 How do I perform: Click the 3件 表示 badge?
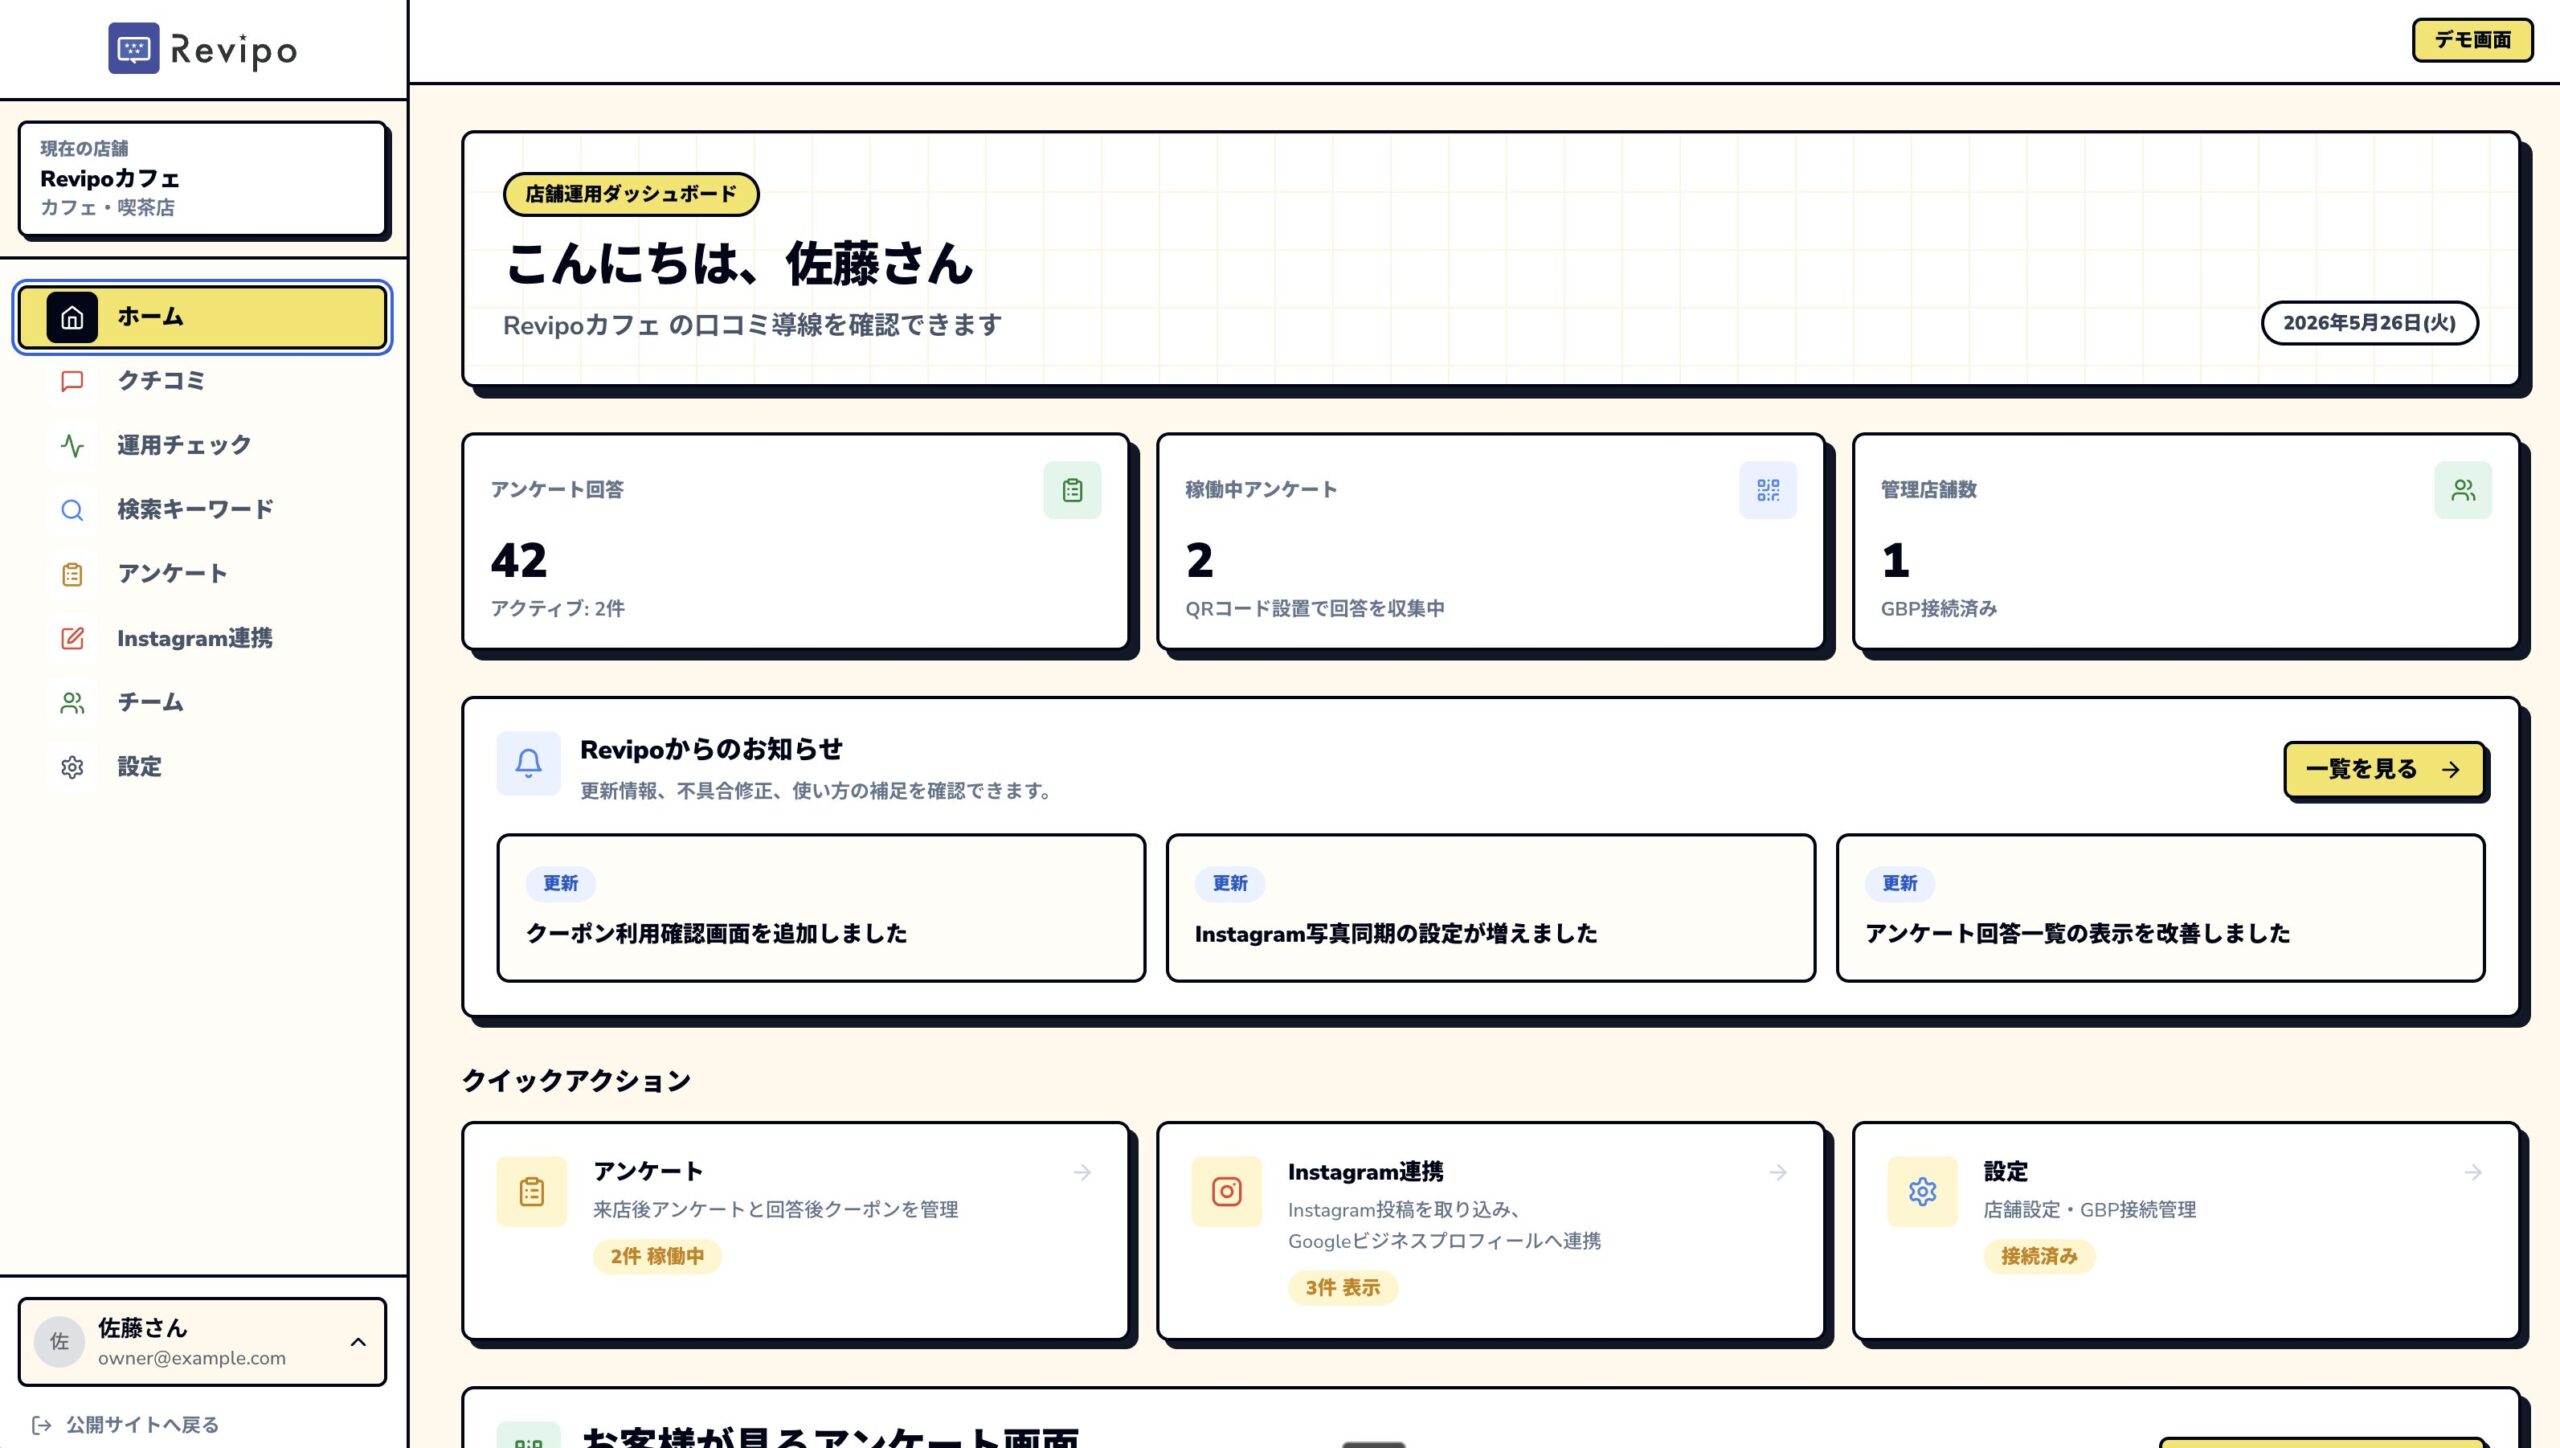tap(1342, 1288)
